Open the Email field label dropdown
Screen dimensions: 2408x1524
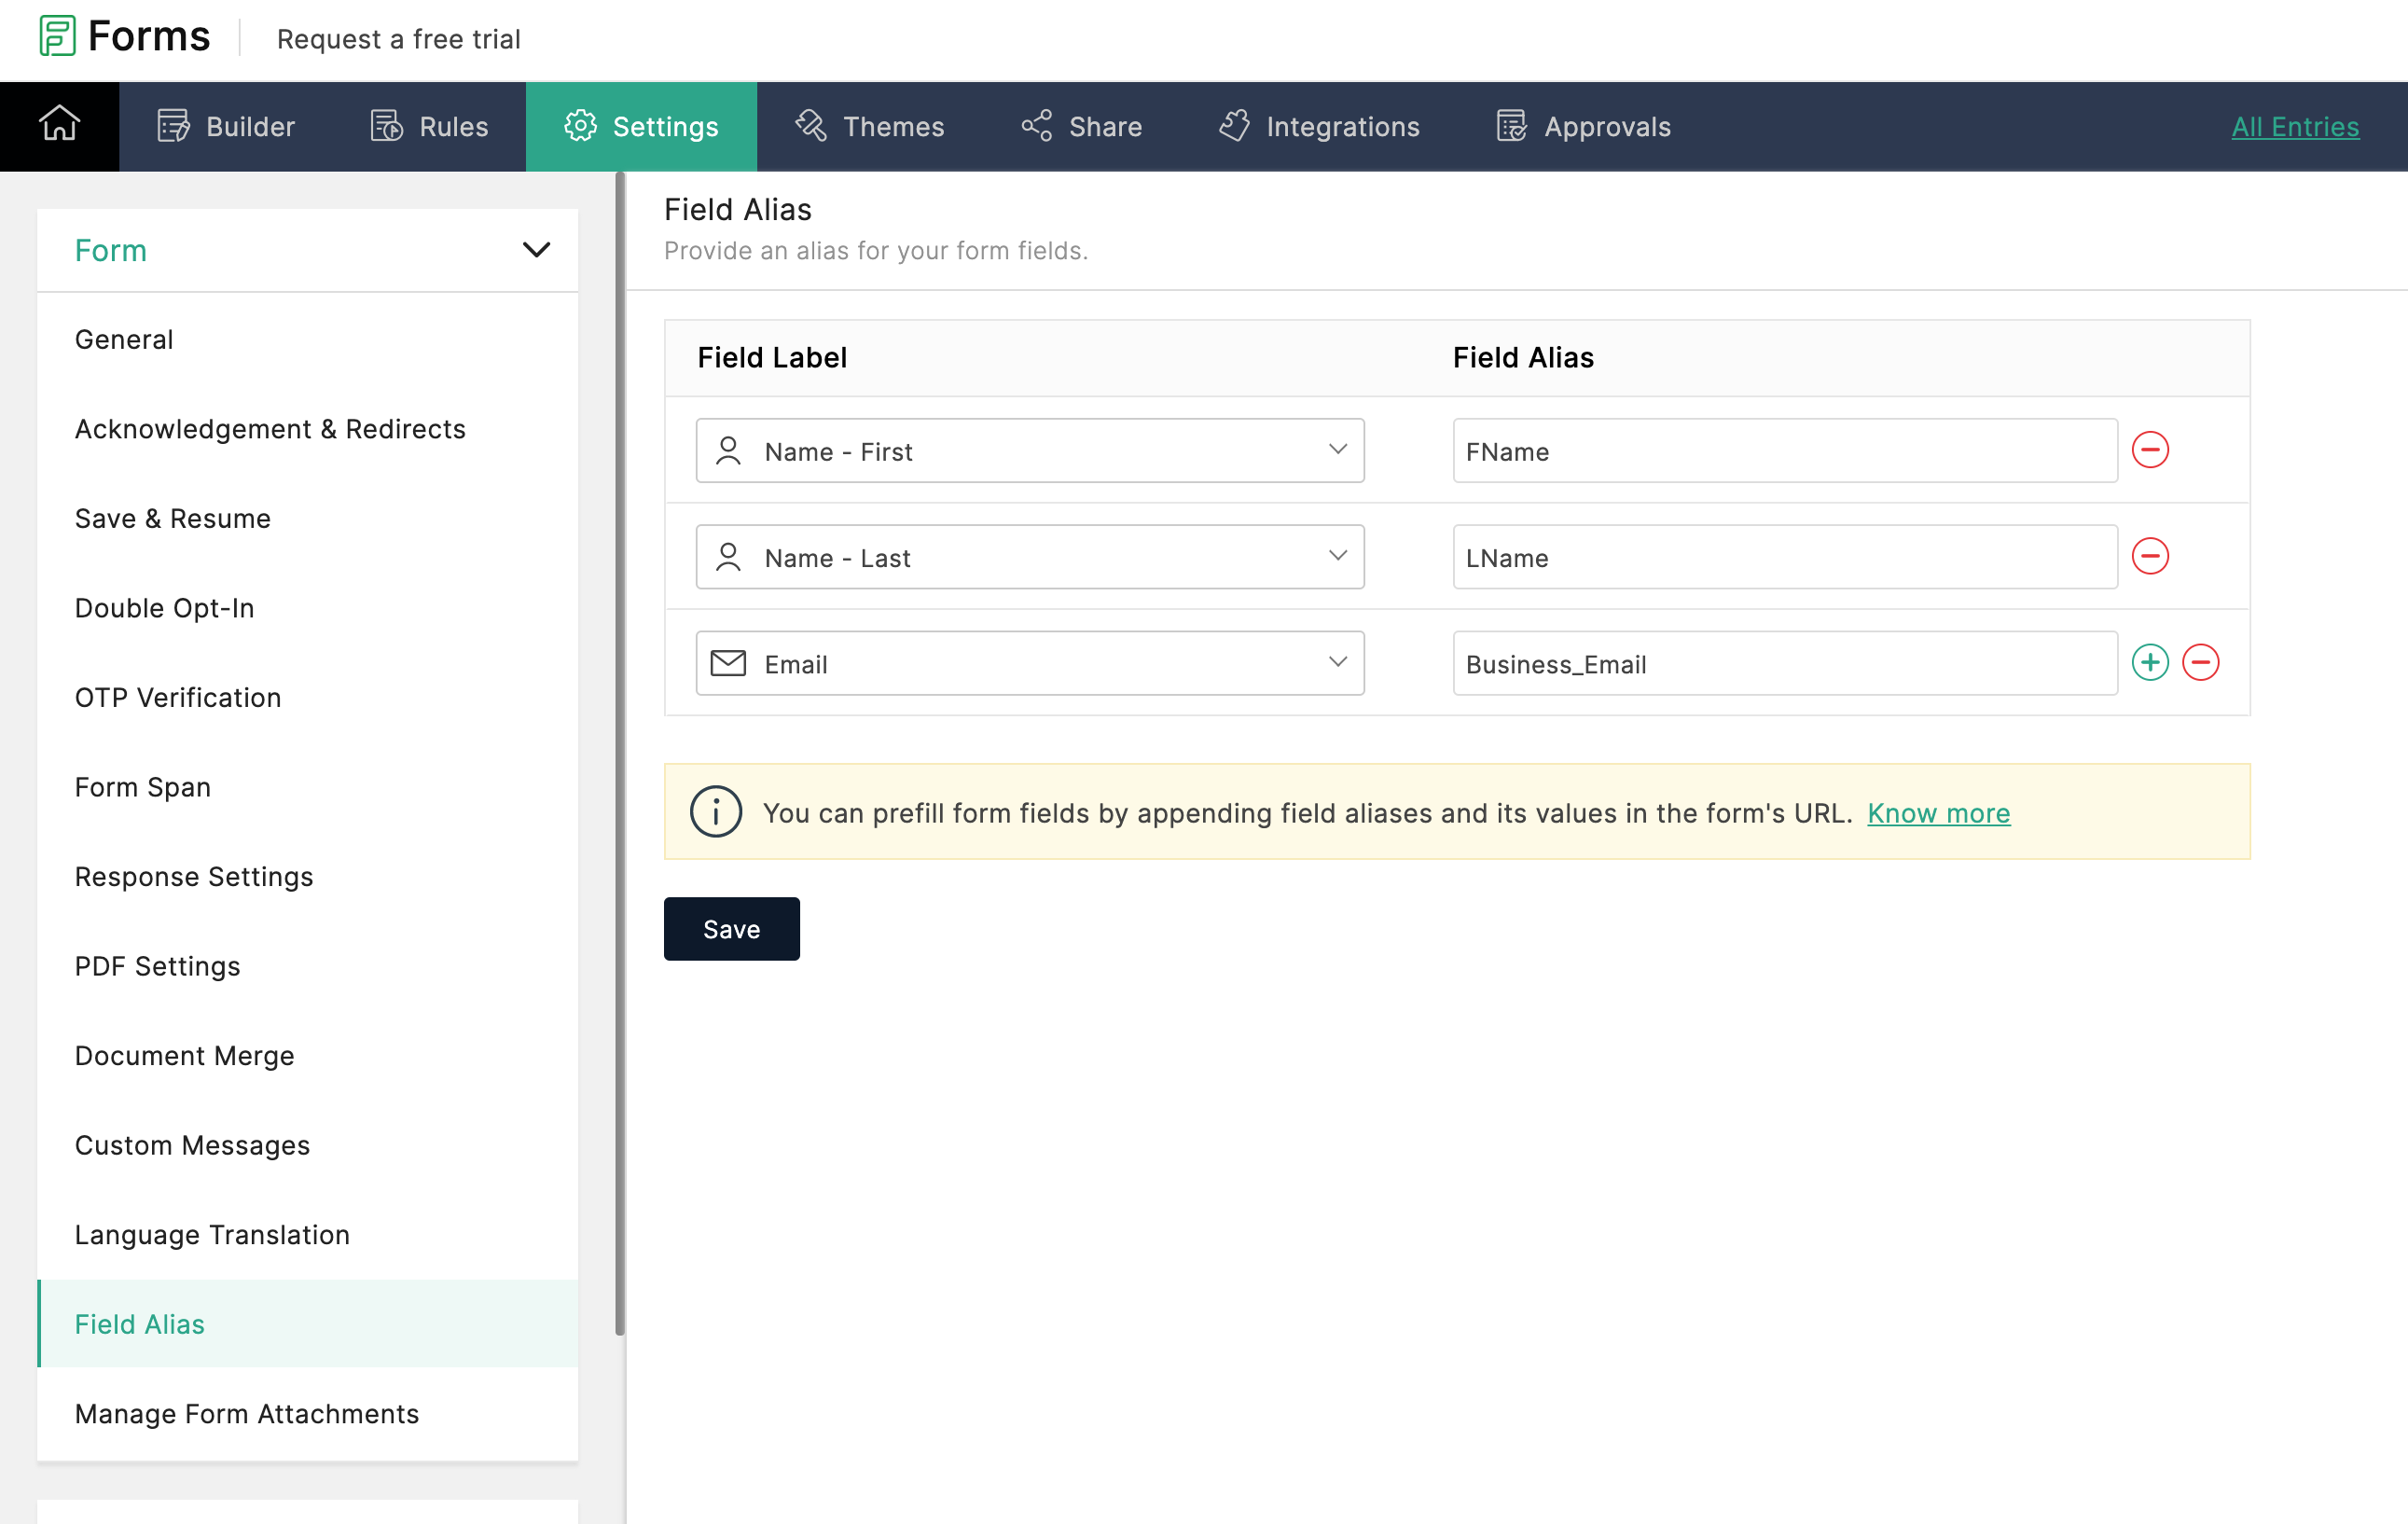1029,663
